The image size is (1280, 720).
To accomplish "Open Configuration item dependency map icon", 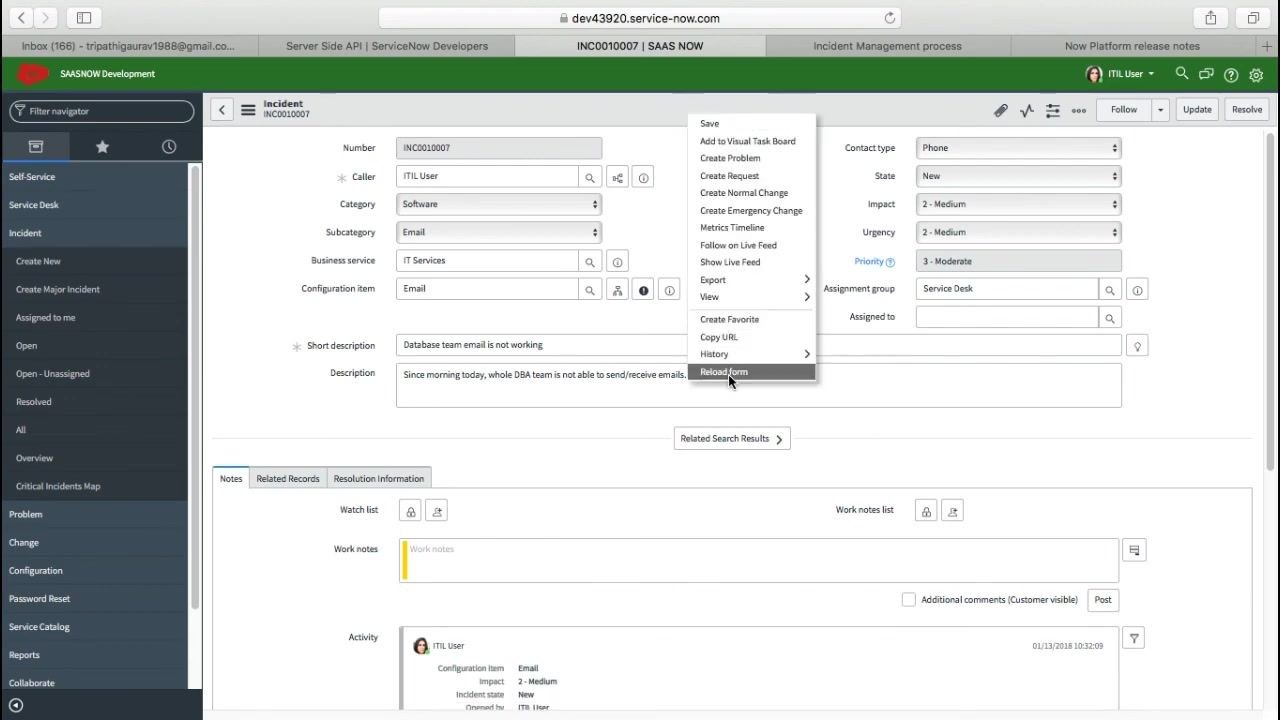I will [x=618, y=290].
